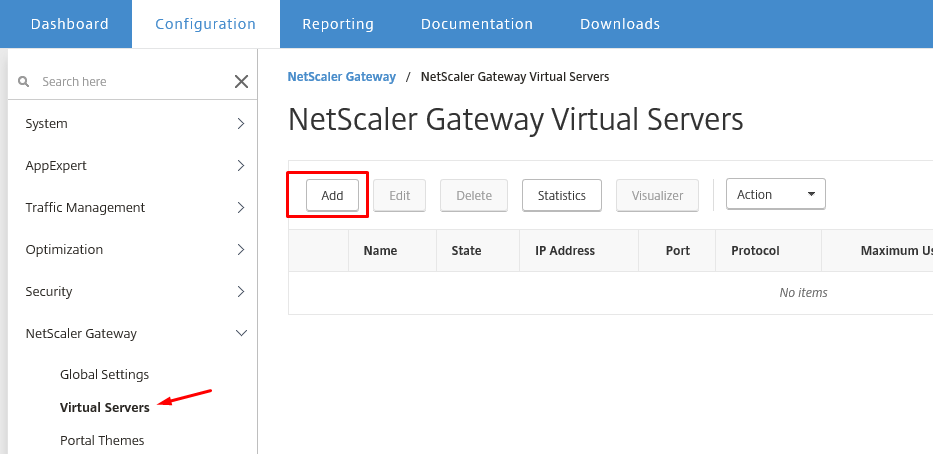Open Global Settings under NetScaler Gateway

[104, 375]
